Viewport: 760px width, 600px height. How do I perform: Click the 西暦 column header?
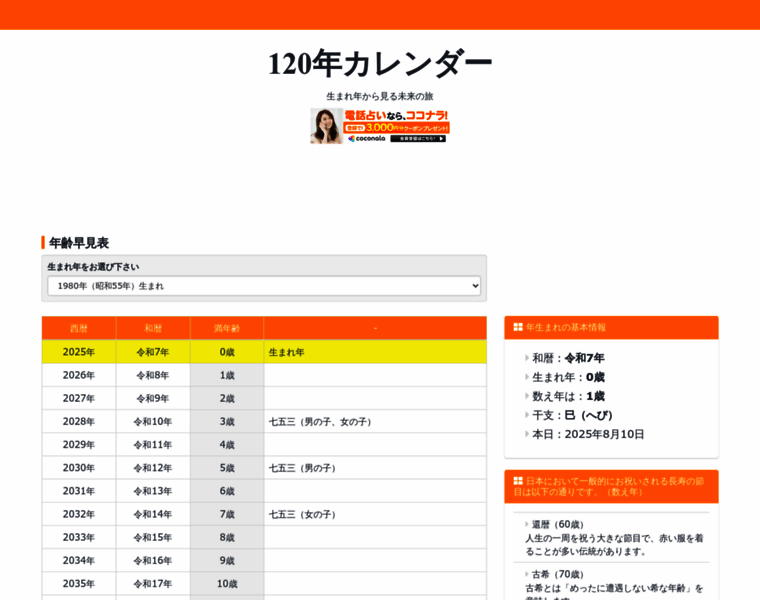(79, 328)
